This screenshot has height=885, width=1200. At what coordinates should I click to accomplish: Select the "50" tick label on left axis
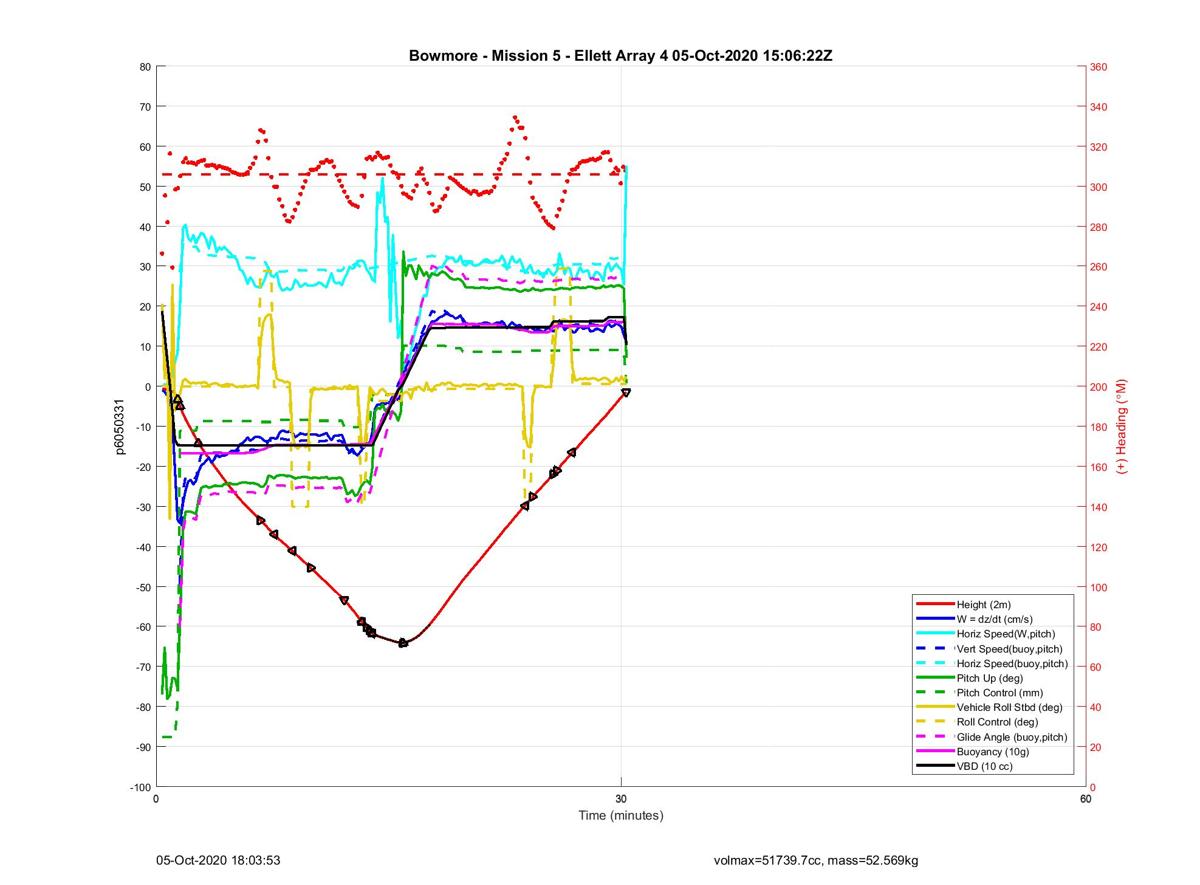tap(145, 187)
